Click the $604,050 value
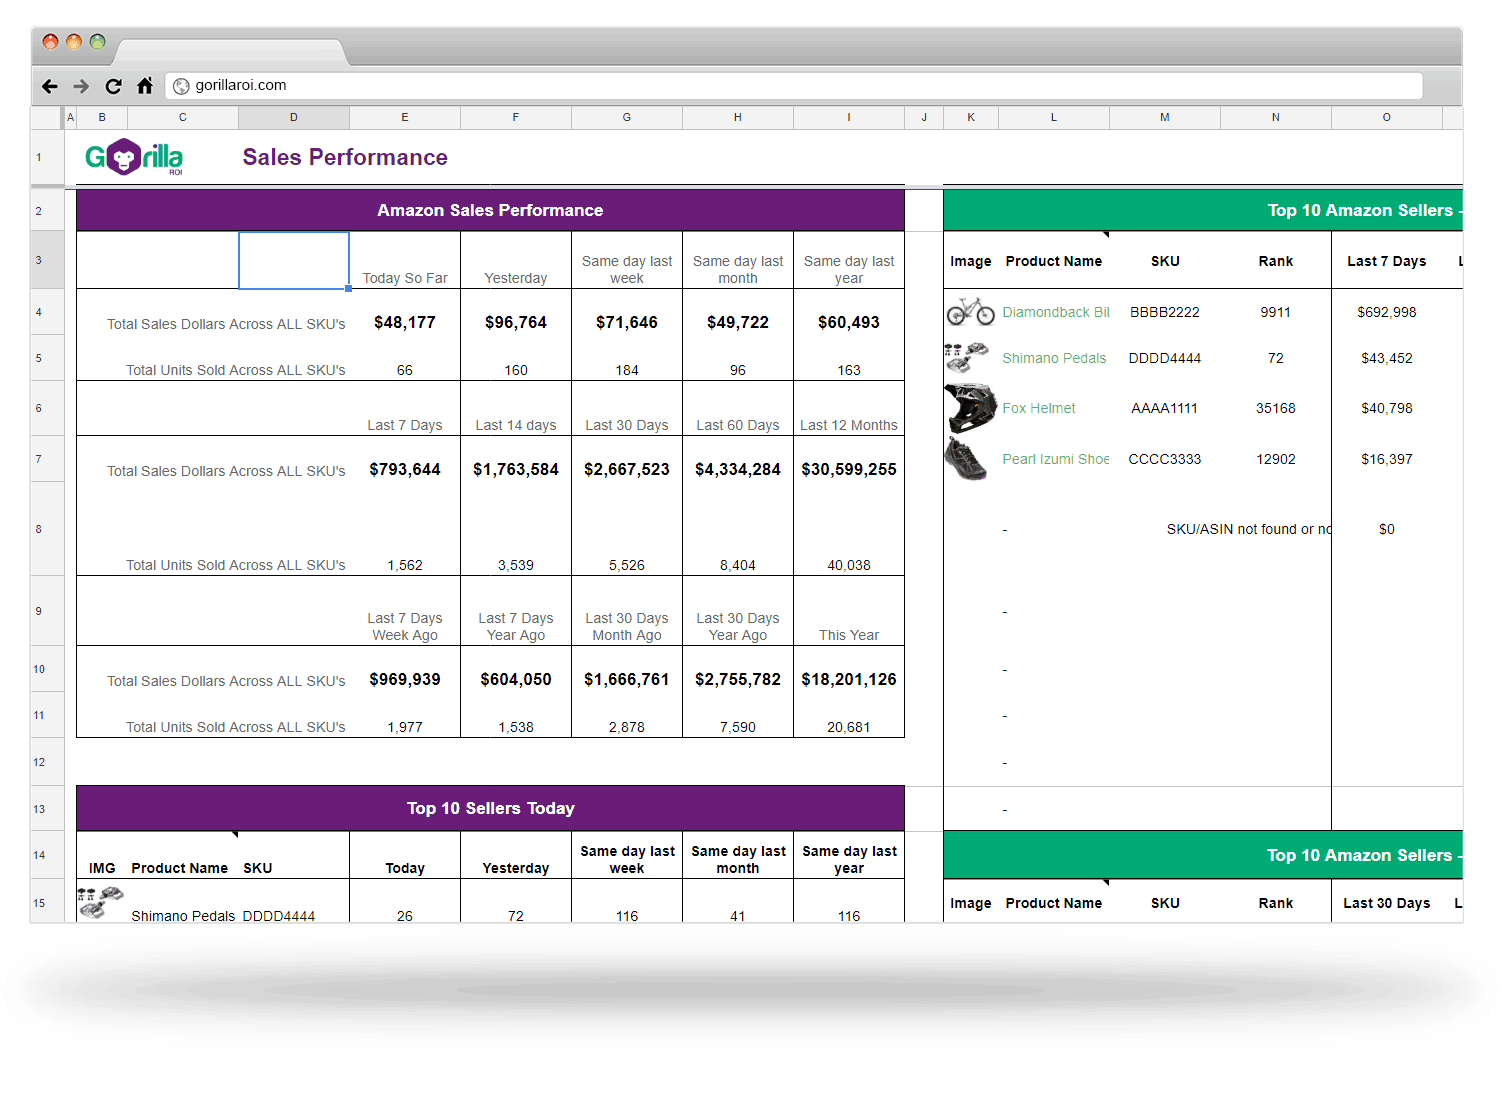Viewport: 1500px width, 1093px height. click(x=516, y=679)
